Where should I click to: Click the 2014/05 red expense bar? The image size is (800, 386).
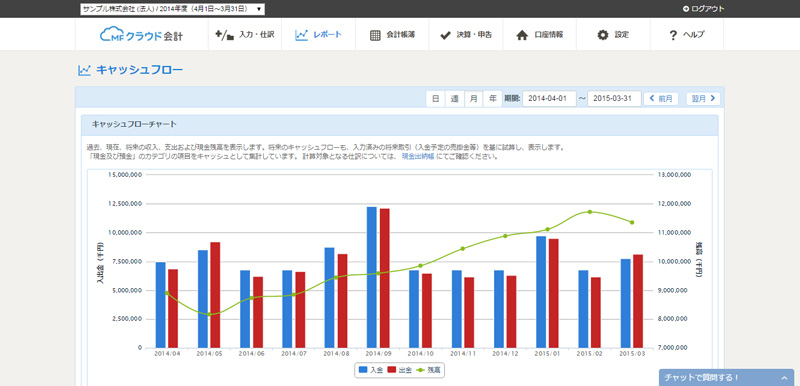click(215, 295)
